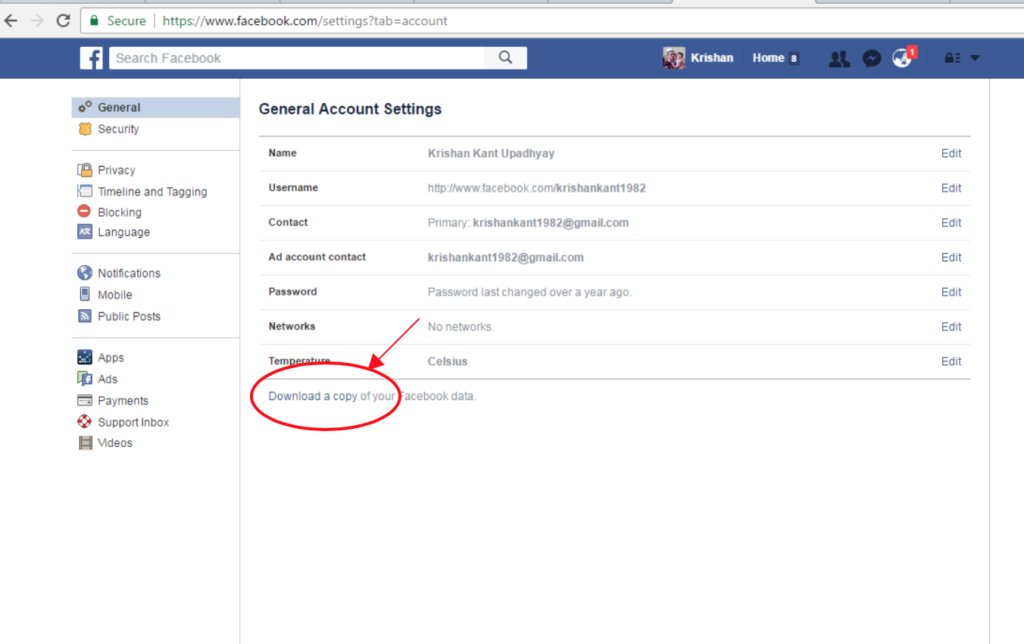This screenshot has height=644, width=1024.
Task: Open the Privacy Shortcuts lock icon
Action: tap(952, 58)
